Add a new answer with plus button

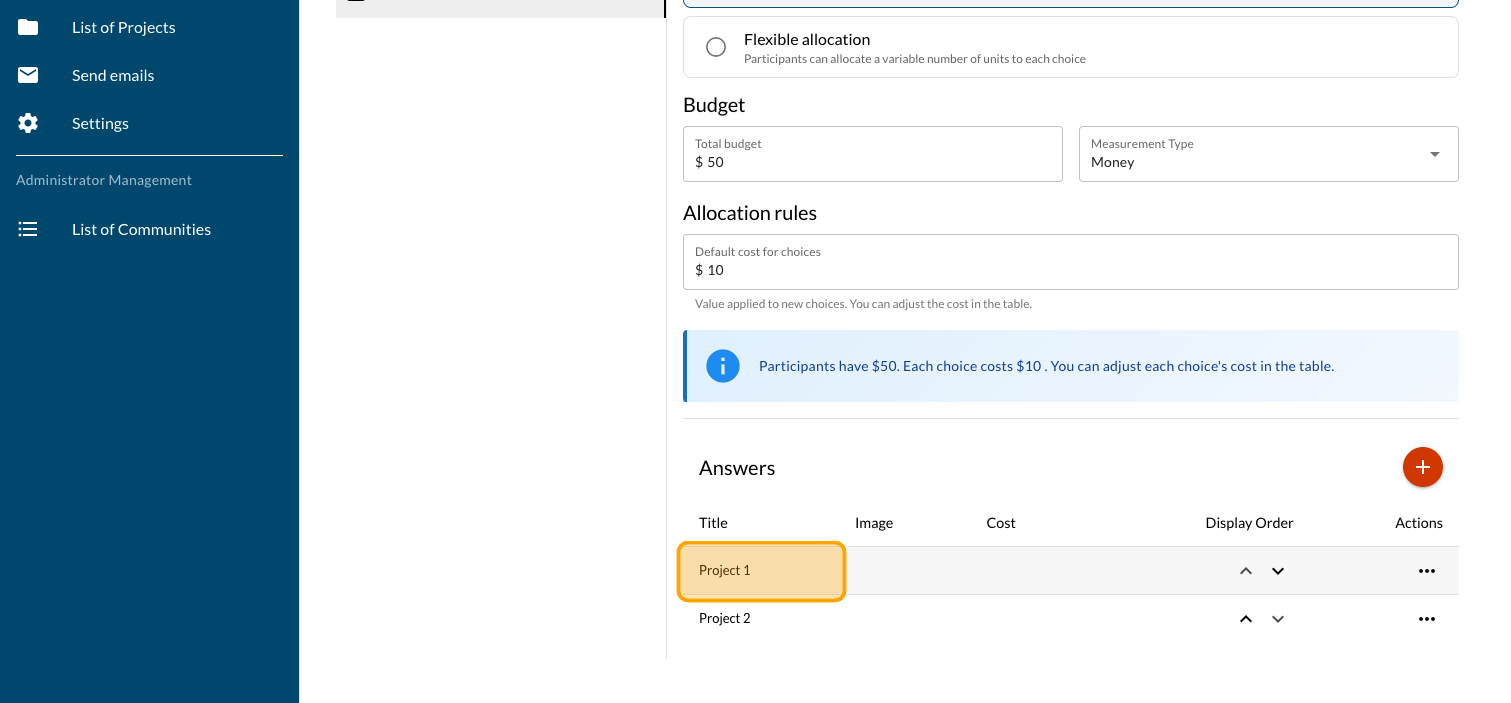1422,467
